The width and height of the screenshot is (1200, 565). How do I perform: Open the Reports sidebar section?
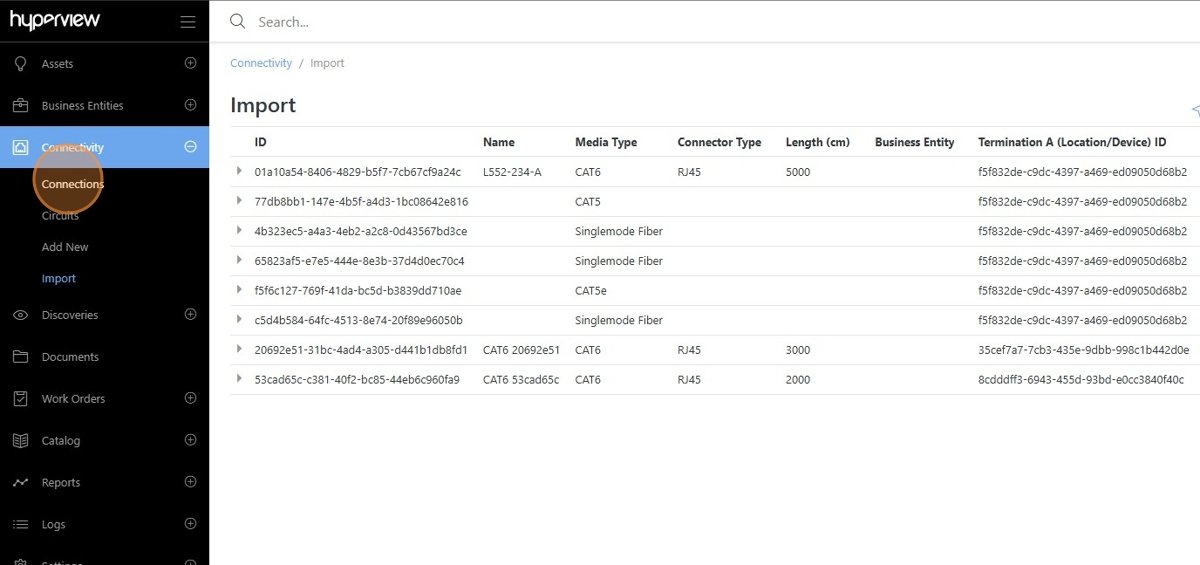(61, 483)
